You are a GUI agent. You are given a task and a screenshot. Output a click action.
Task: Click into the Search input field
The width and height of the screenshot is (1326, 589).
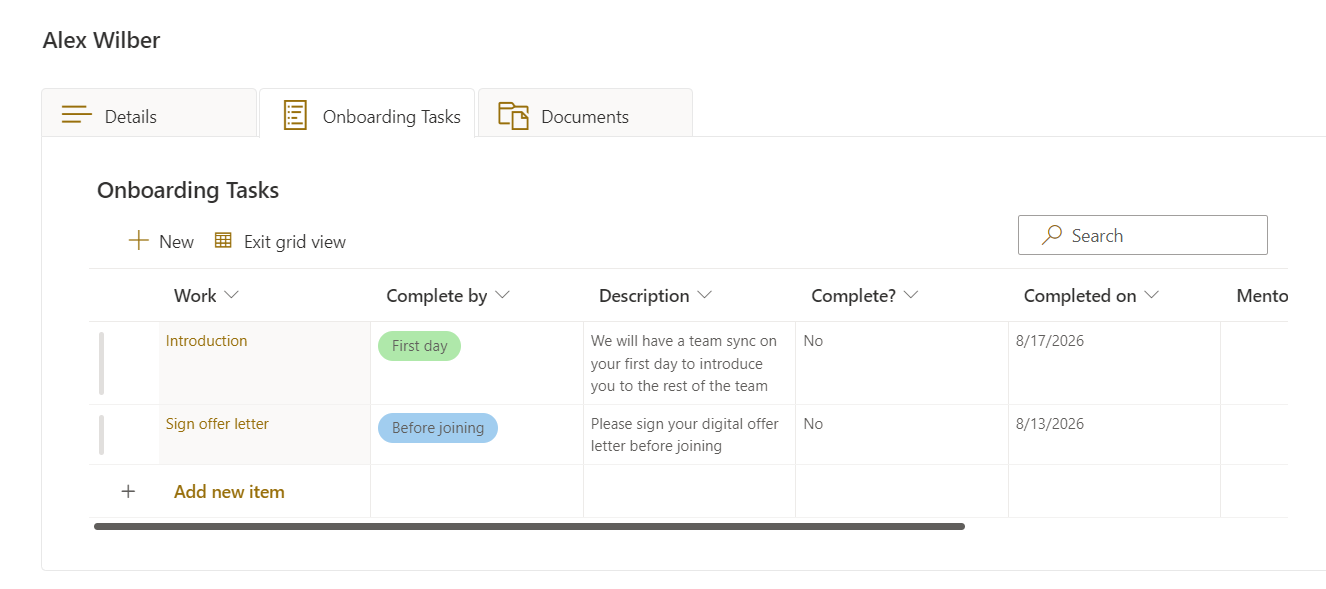pyautogui.click(x=1142, y=235)
